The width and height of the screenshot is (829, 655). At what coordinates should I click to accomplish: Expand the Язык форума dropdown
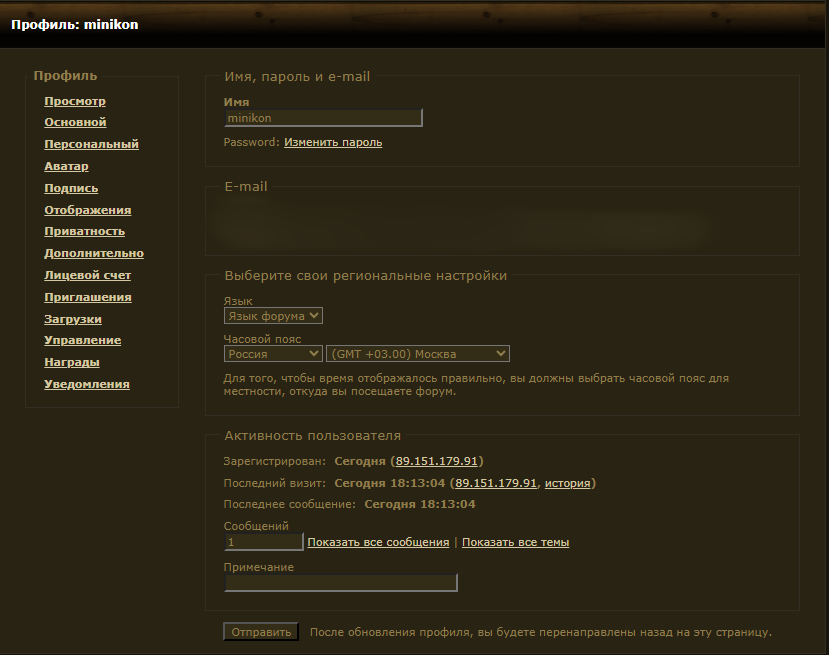[x=273, y=316]
